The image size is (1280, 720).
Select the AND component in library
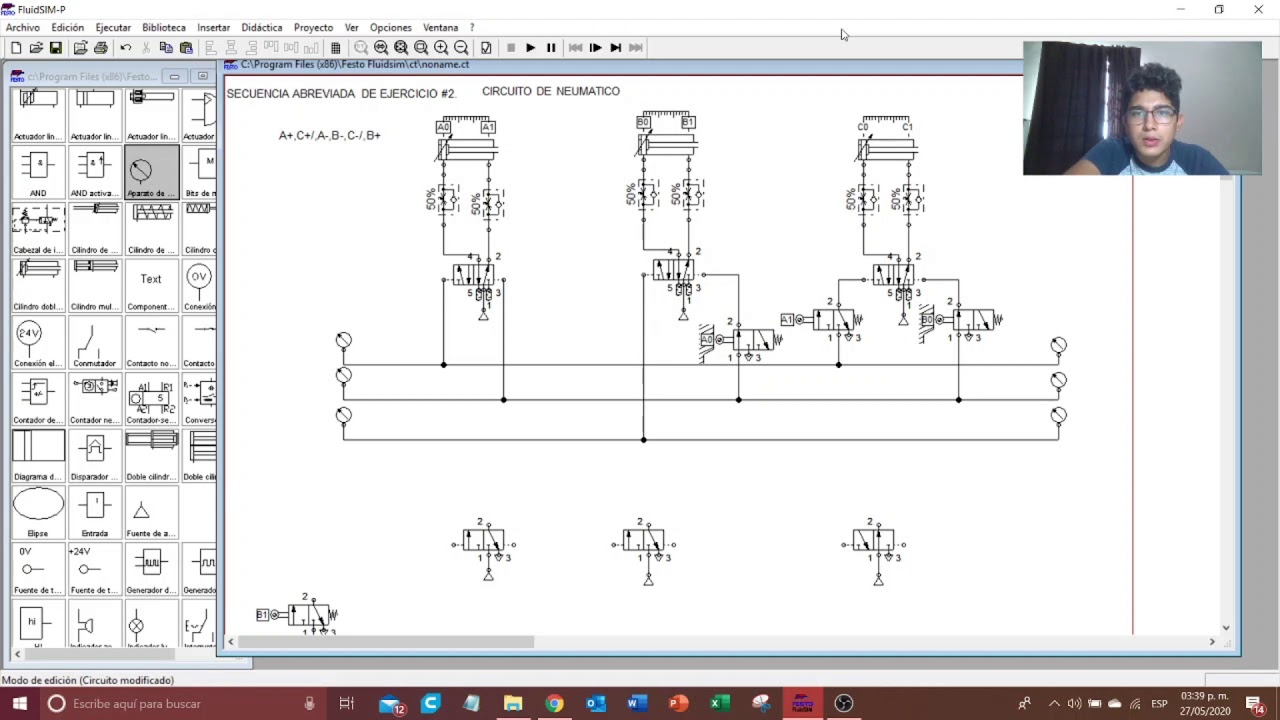pos(38,172)
